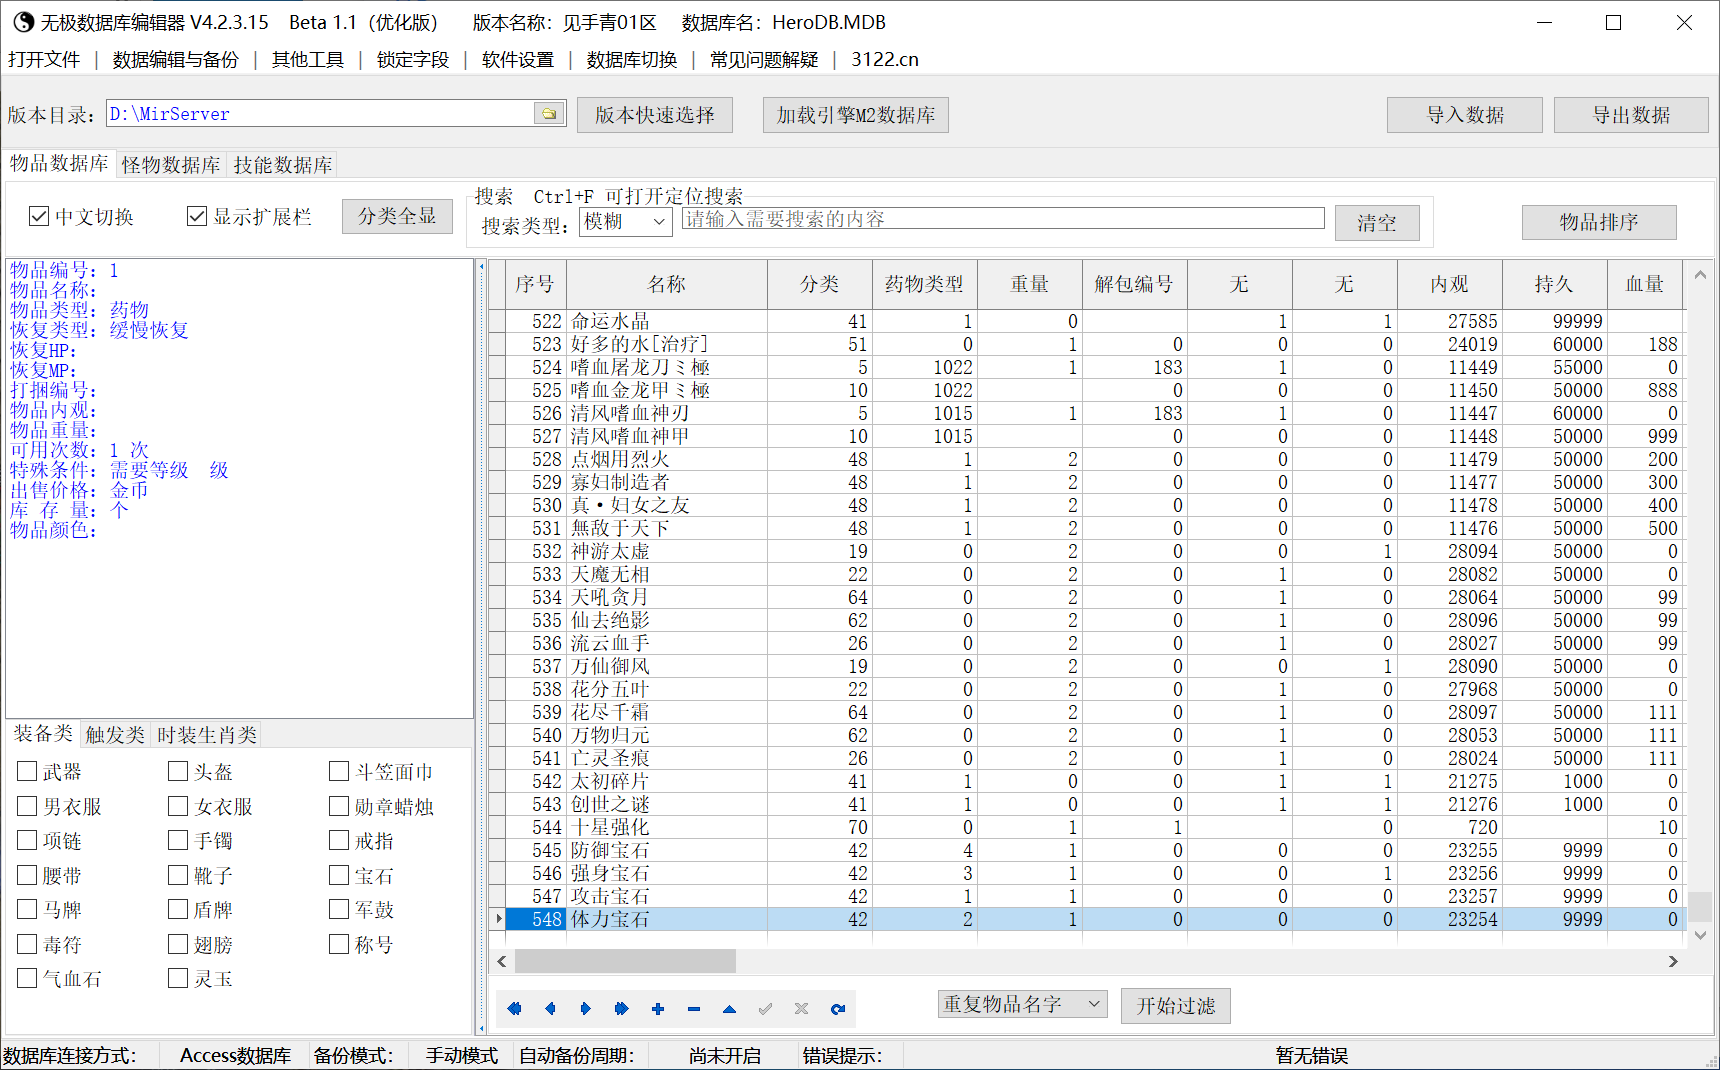Insert new record with plus icon
Image resolution: width=1720 pixels, height=1070 pixels.
[x=658, y=1009]
